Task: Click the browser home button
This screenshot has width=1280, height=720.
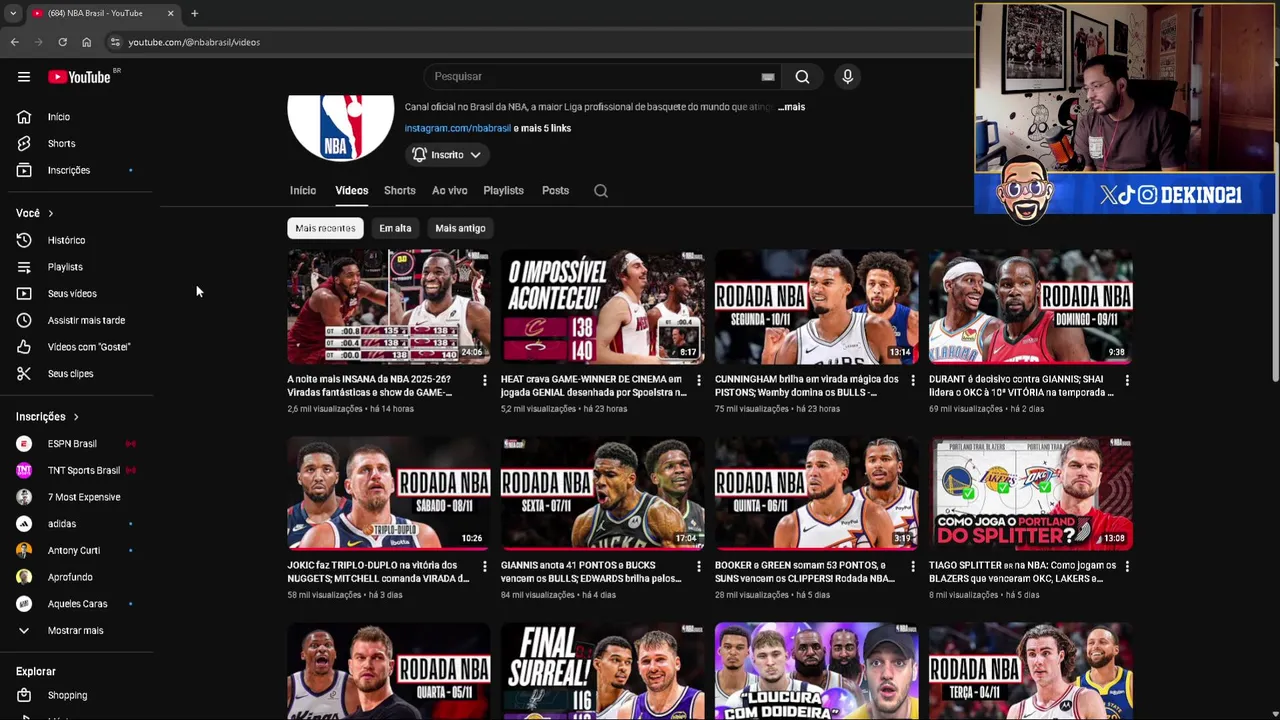Action: 86,42
